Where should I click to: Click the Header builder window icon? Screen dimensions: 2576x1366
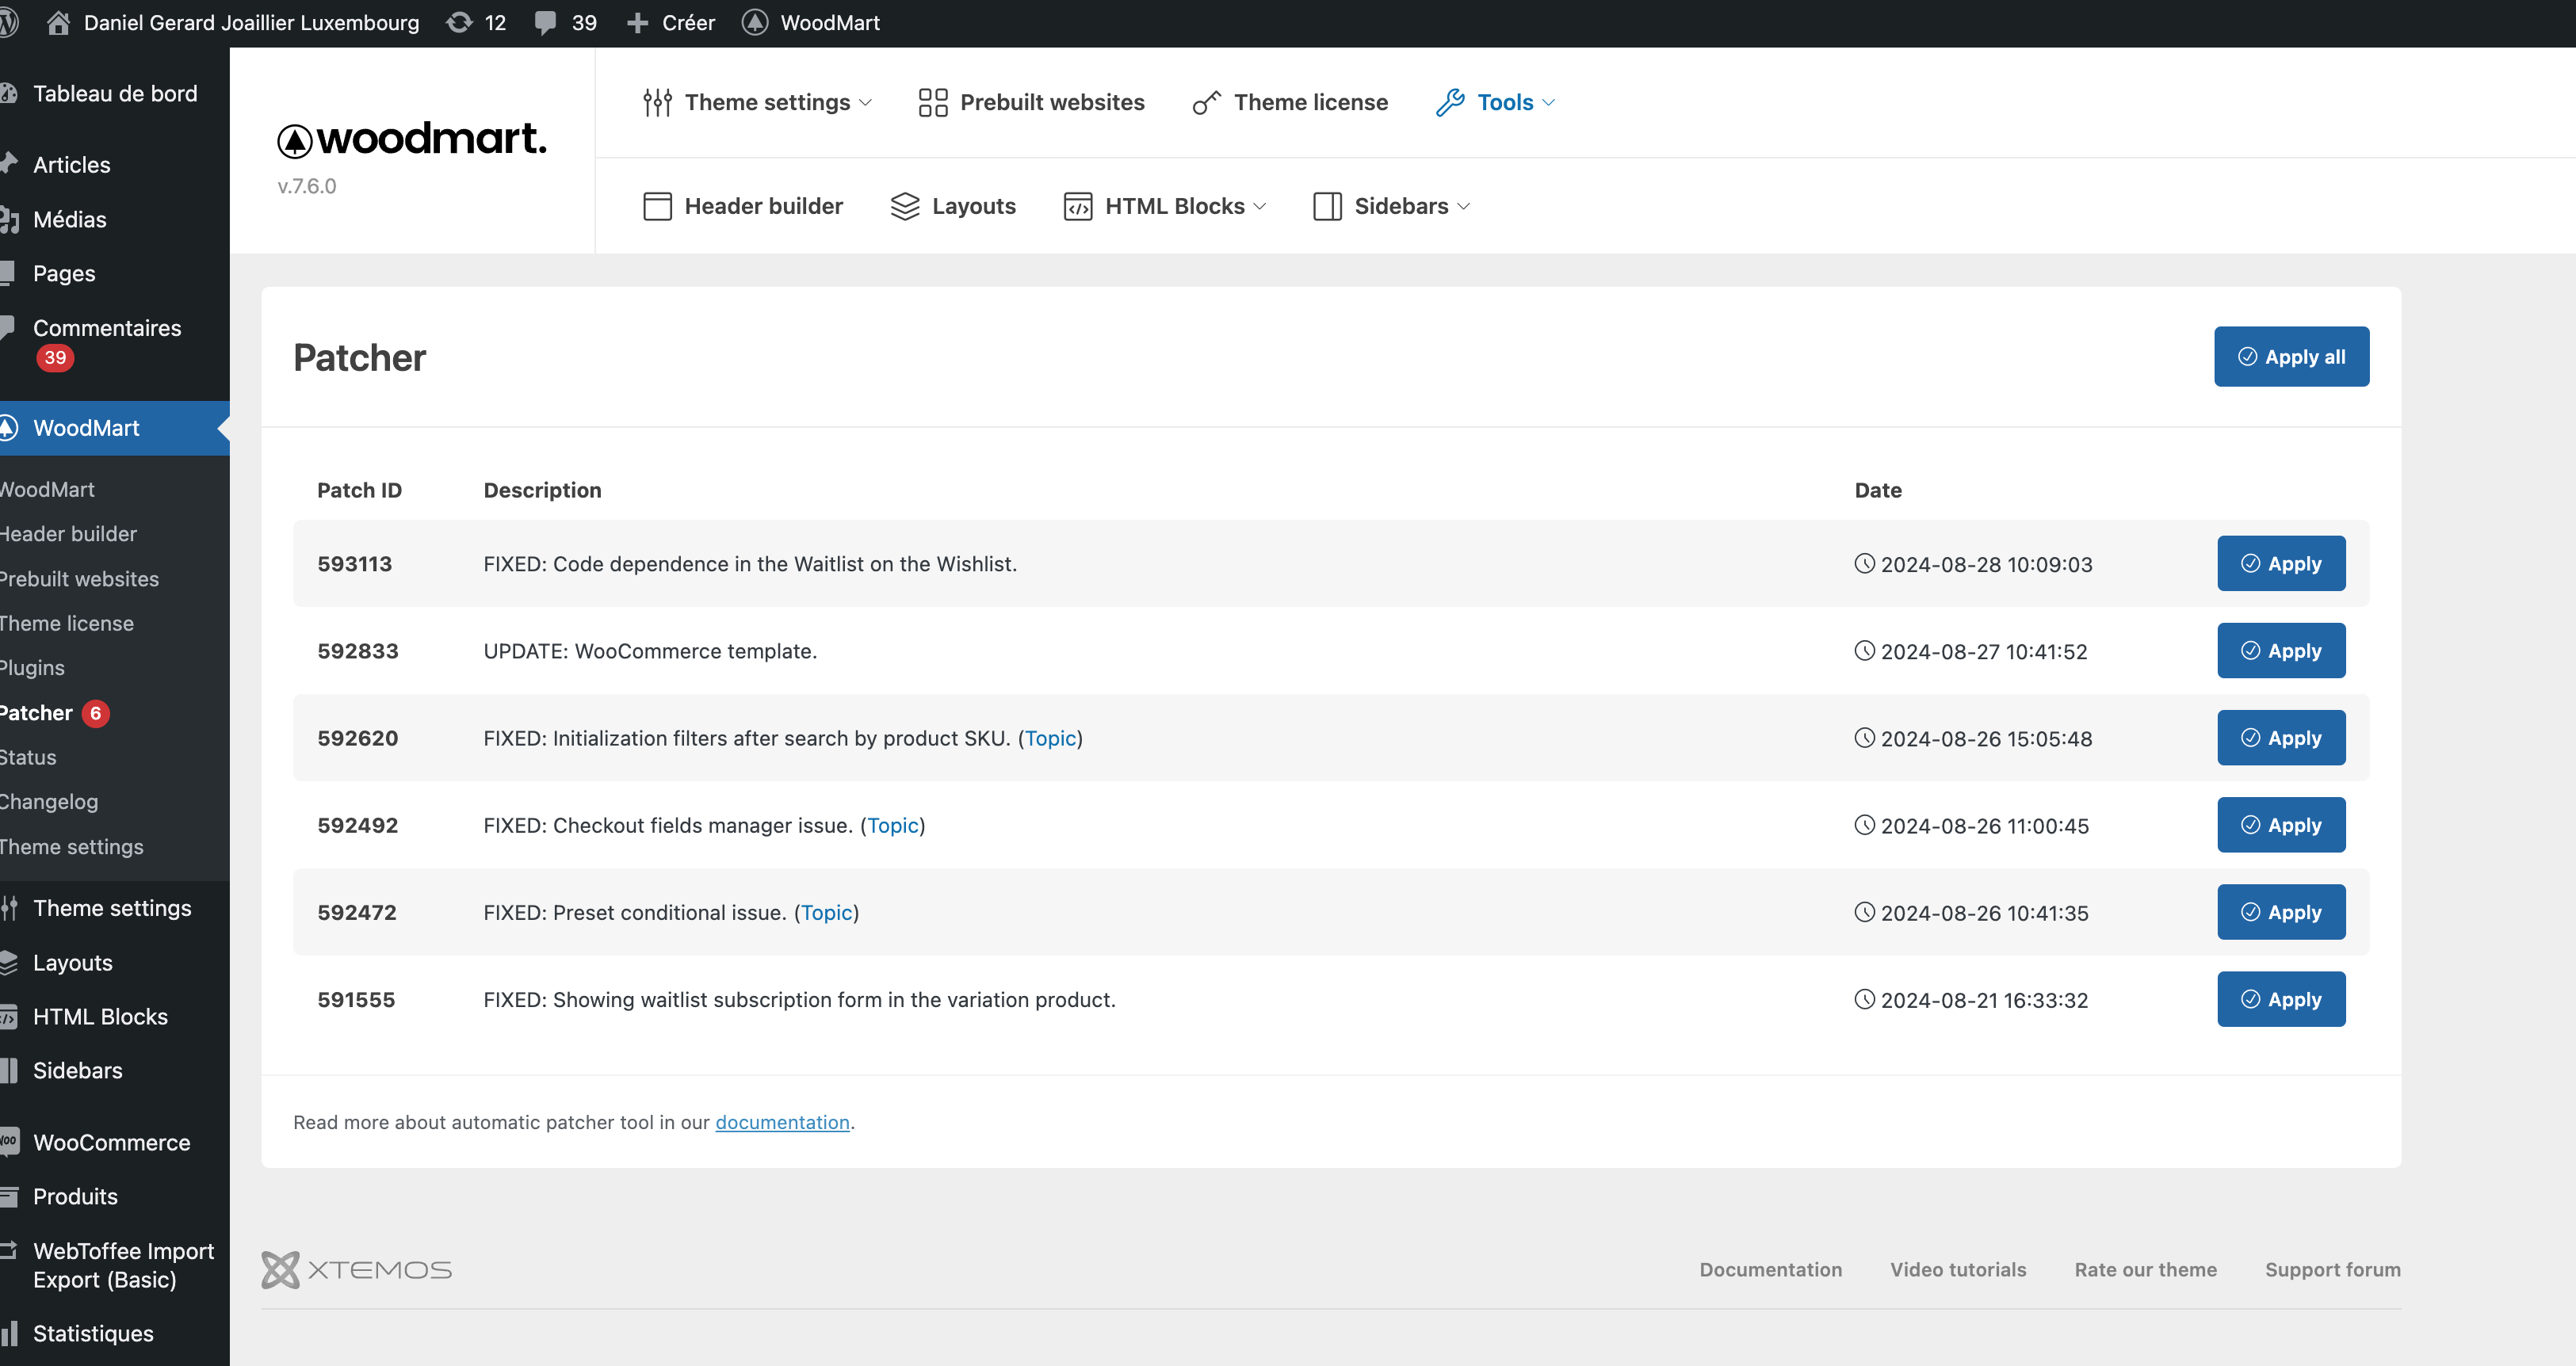click(x=657, y=206)
